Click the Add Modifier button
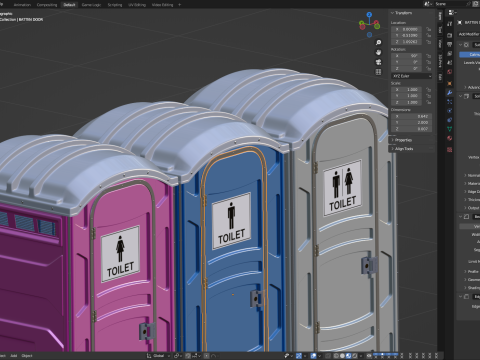Viewport: 480px width, 360px height. (469, 34)
